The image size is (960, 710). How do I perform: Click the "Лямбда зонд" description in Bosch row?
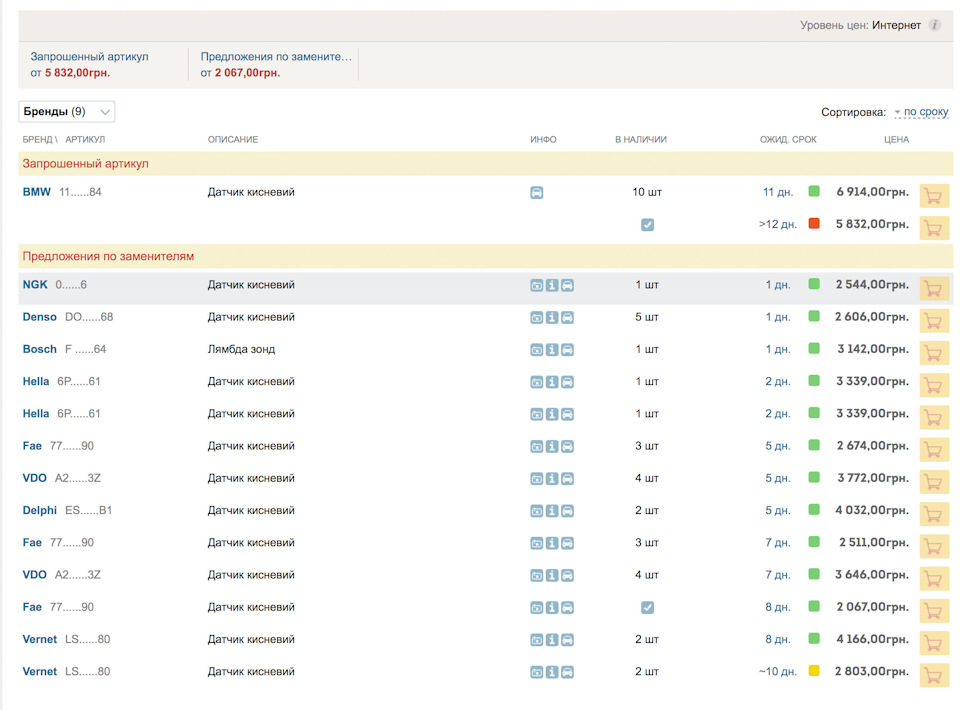tap(241, 349)
